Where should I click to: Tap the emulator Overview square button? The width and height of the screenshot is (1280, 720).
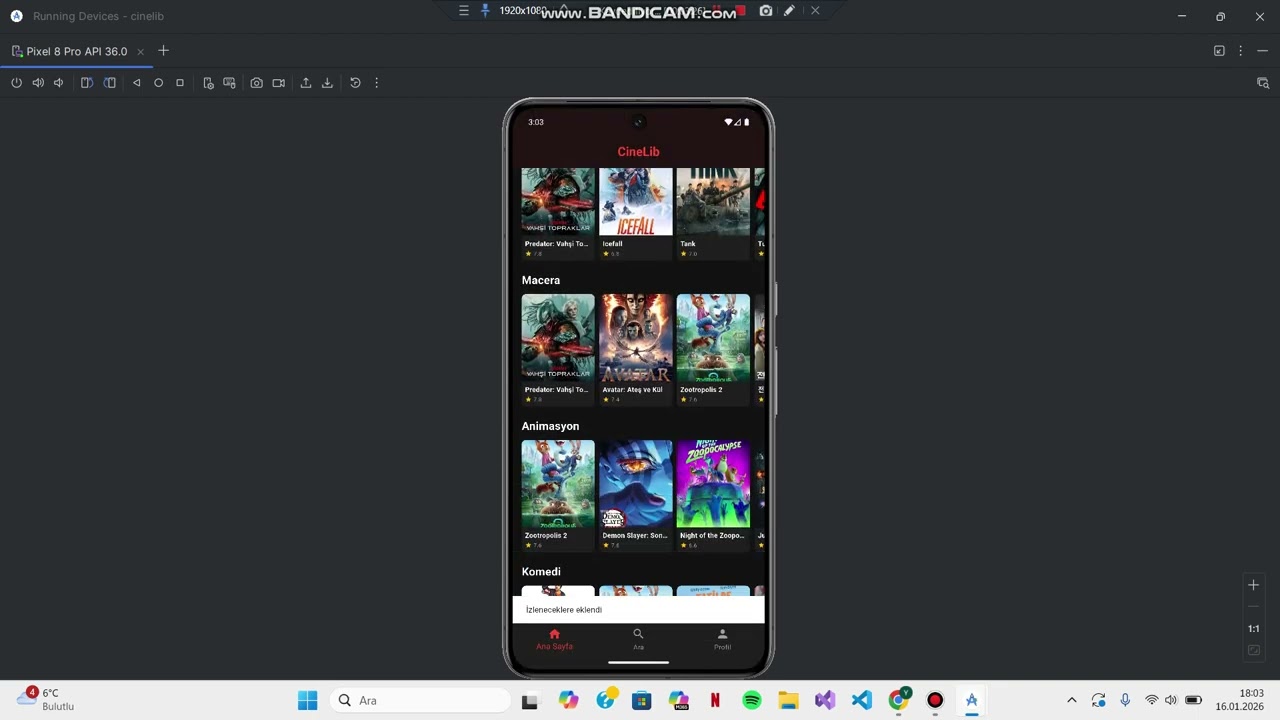click(180, 83)
